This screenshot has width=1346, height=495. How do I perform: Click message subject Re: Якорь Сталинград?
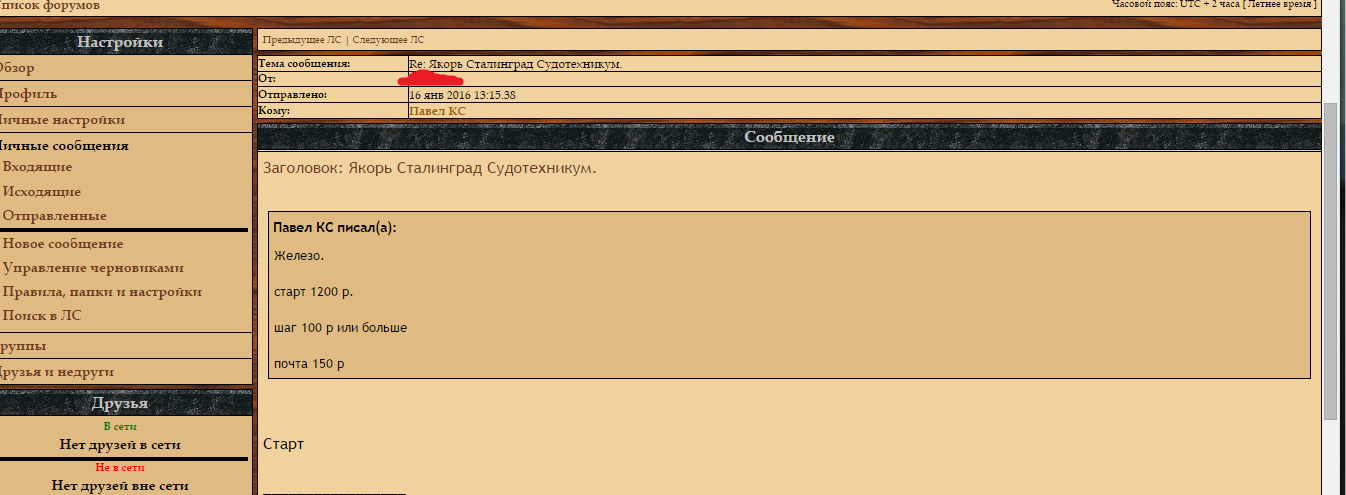pyautogui.click(x=515, y=64)
